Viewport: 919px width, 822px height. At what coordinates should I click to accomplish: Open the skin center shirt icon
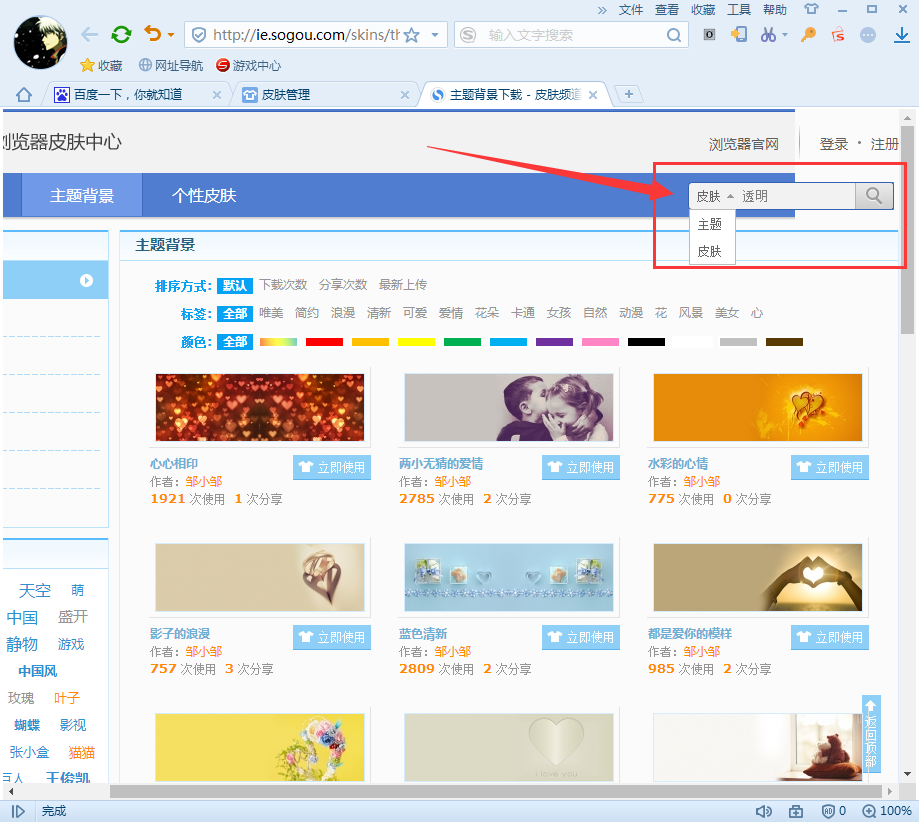point(812,9)
